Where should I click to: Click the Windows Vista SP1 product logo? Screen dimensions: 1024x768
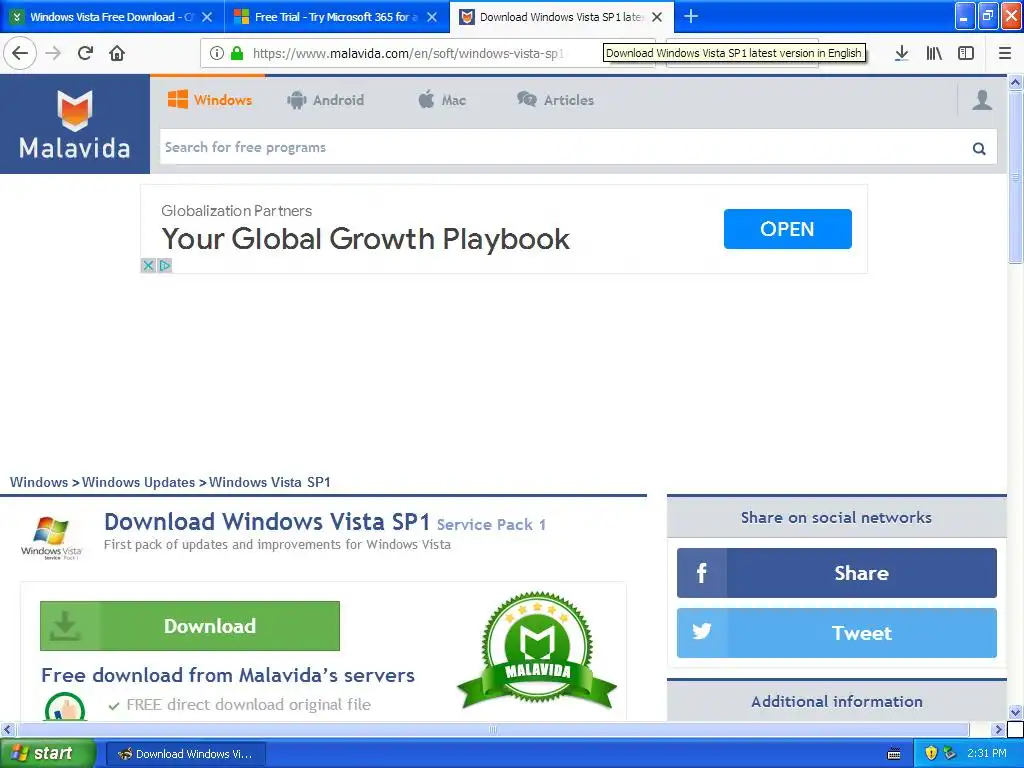click(51, 537)
